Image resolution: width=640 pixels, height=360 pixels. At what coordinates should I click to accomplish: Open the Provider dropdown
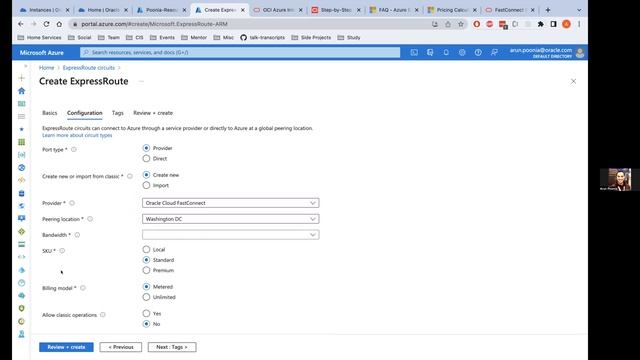[x=231, y=203]
